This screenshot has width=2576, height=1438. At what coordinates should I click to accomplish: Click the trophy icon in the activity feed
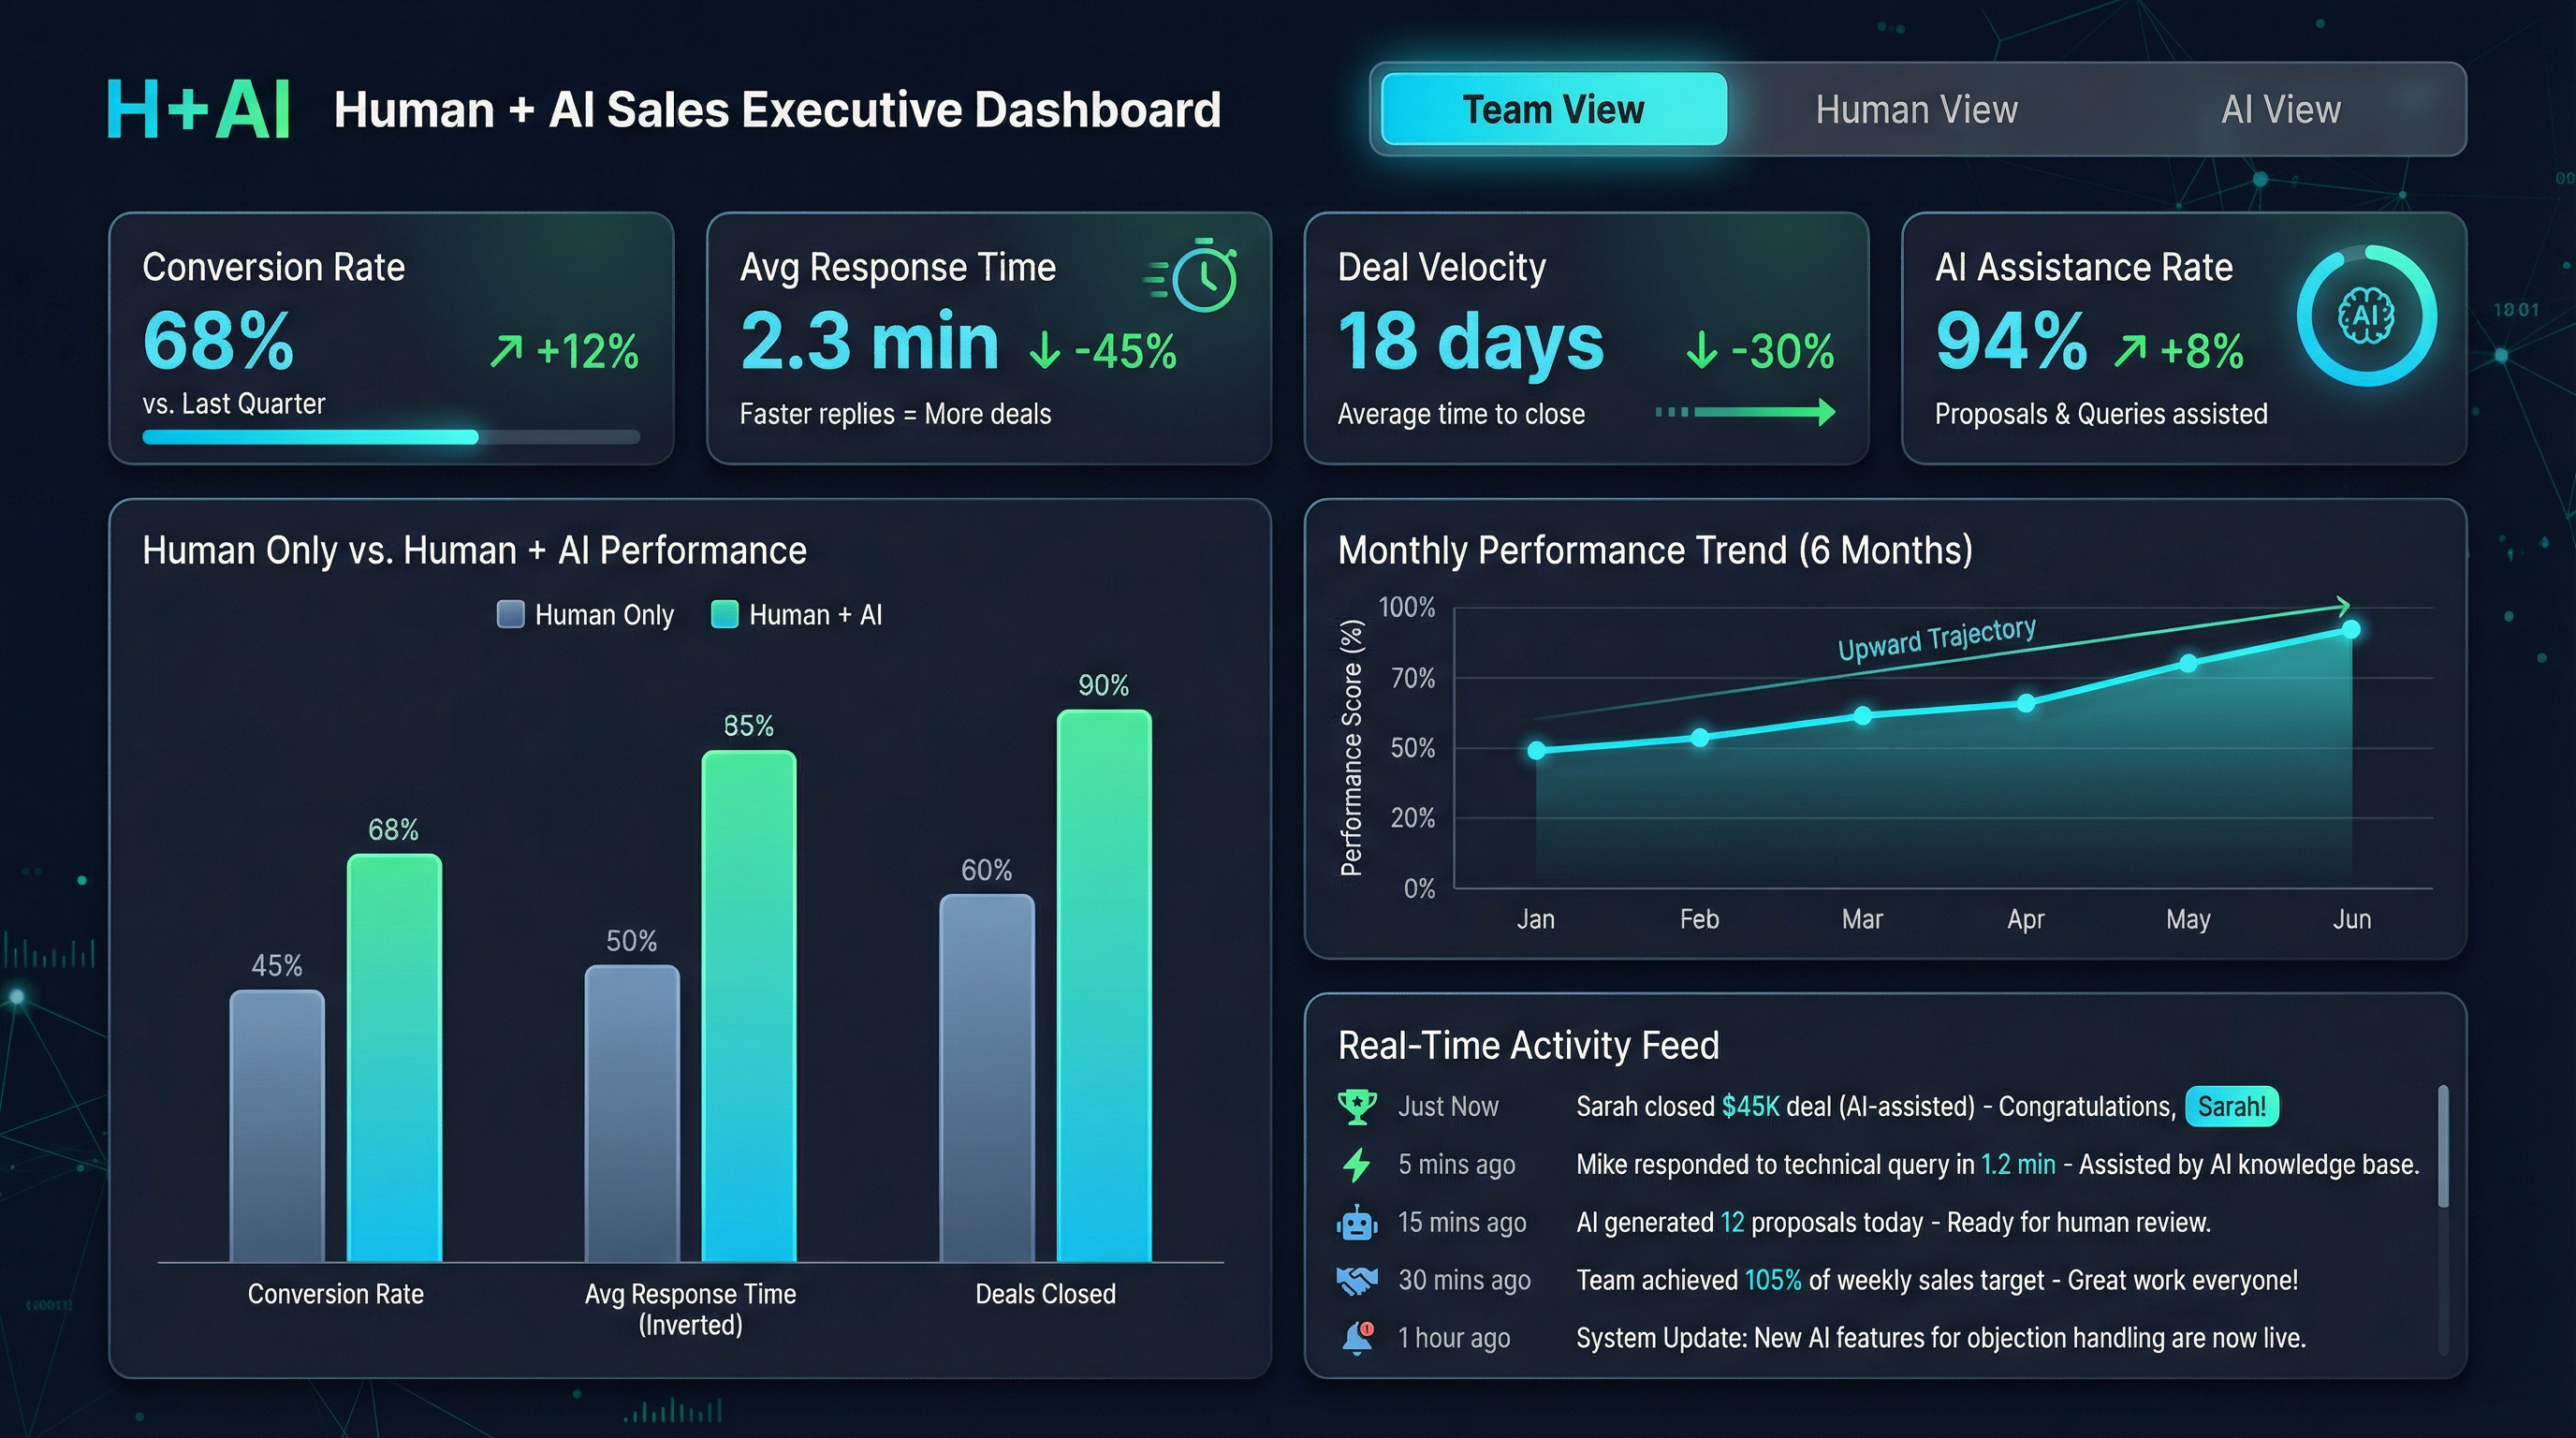1356,1106
